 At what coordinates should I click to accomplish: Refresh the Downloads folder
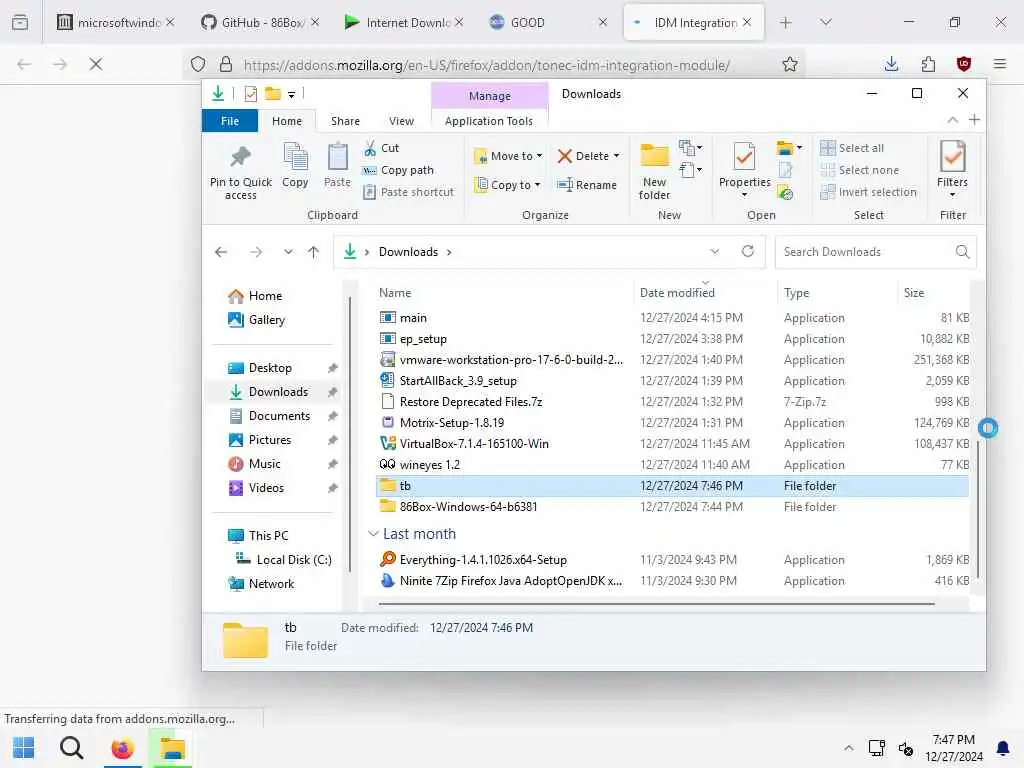click(748, 251)
